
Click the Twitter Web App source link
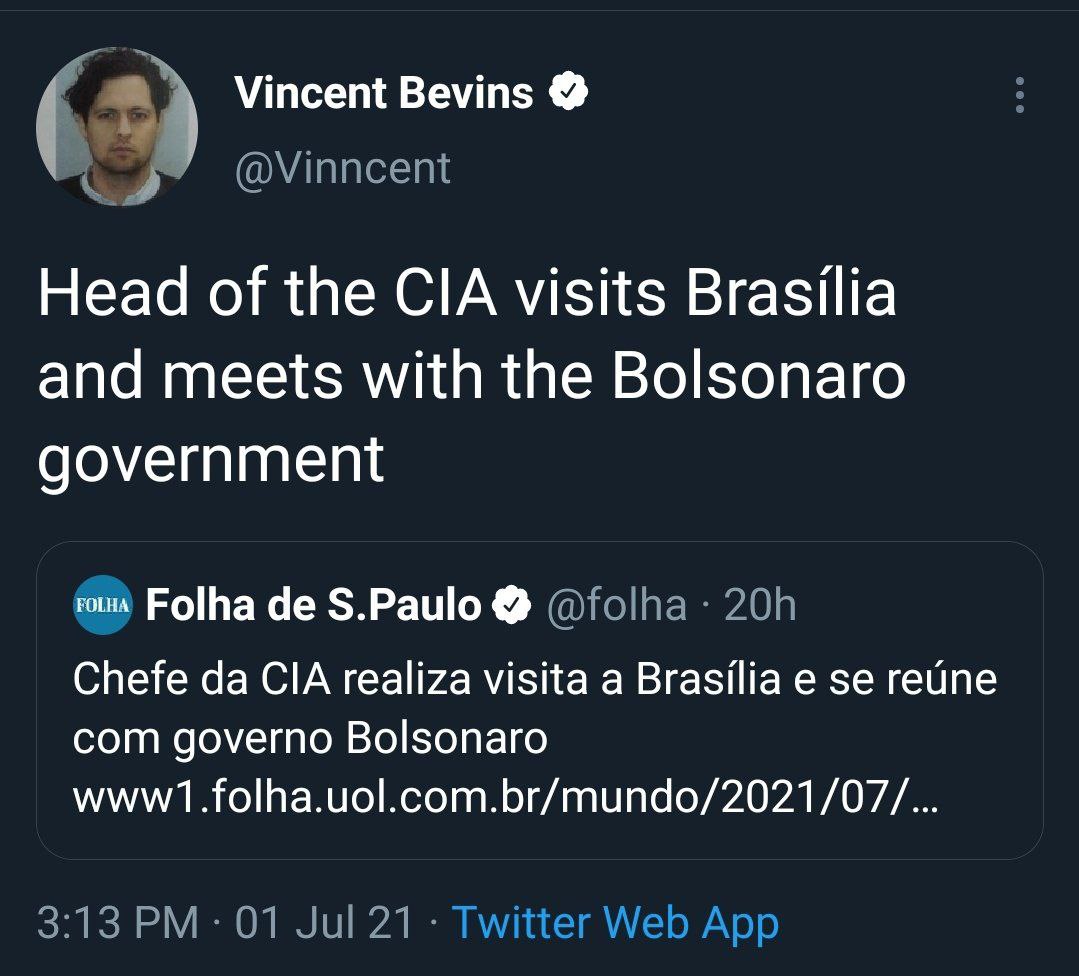coord(615,922)
